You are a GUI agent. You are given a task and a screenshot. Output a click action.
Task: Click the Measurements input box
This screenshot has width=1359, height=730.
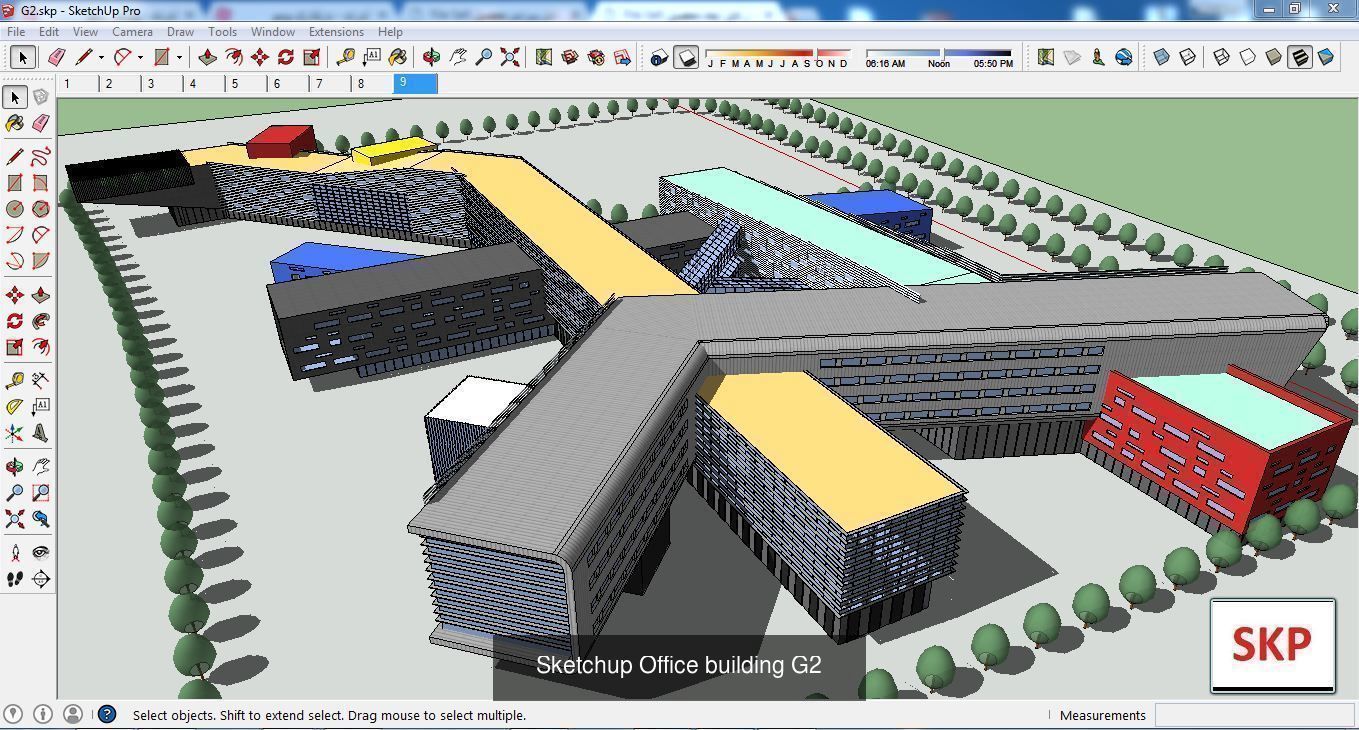pyautogui.click(x=1255, y=715)
